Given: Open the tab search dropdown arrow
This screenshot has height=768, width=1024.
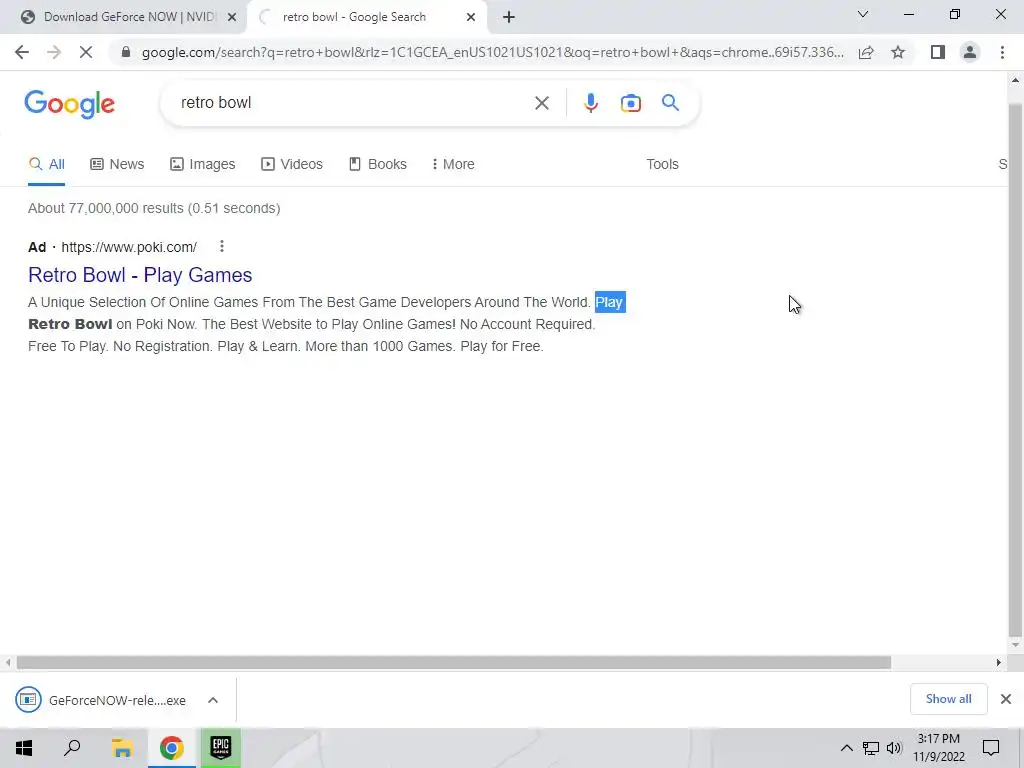Looking at the screenshot, I should [863, 14].
